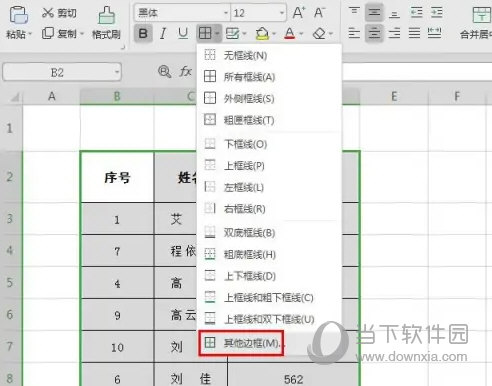The width and height of the screenshot is (492, 386).
Task: Select the Format Painter (格式刷) brush
Action: pyautogui.click(x=106, y=23)
